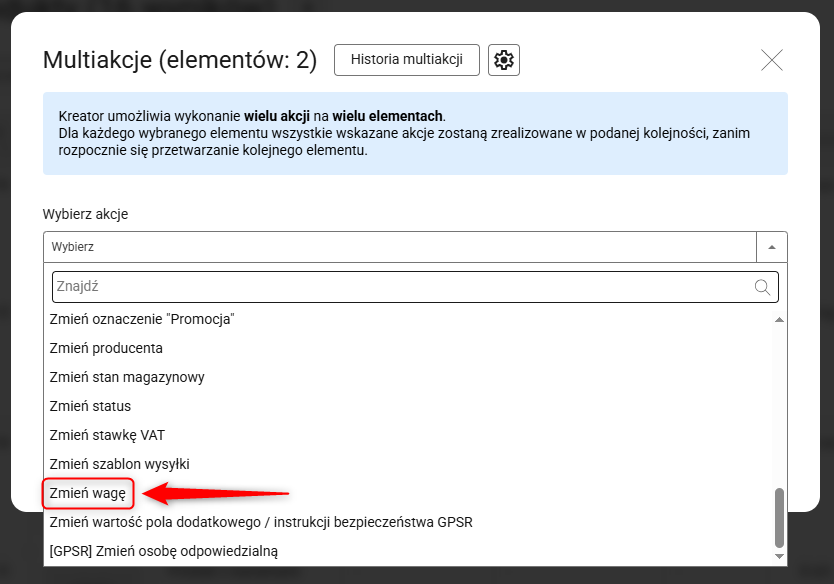Choose Zmień wartość pola dodatkowego GPSR
Screen dimensions: 834x584
pos(260,522)
